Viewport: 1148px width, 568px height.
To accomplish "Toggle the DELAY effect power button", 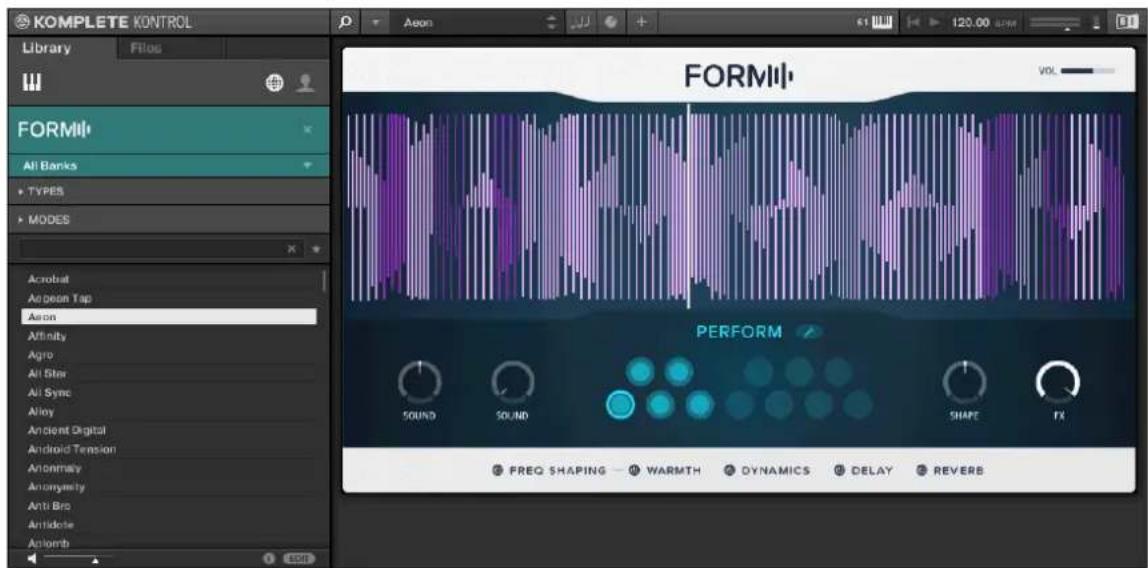I will 839,470.
